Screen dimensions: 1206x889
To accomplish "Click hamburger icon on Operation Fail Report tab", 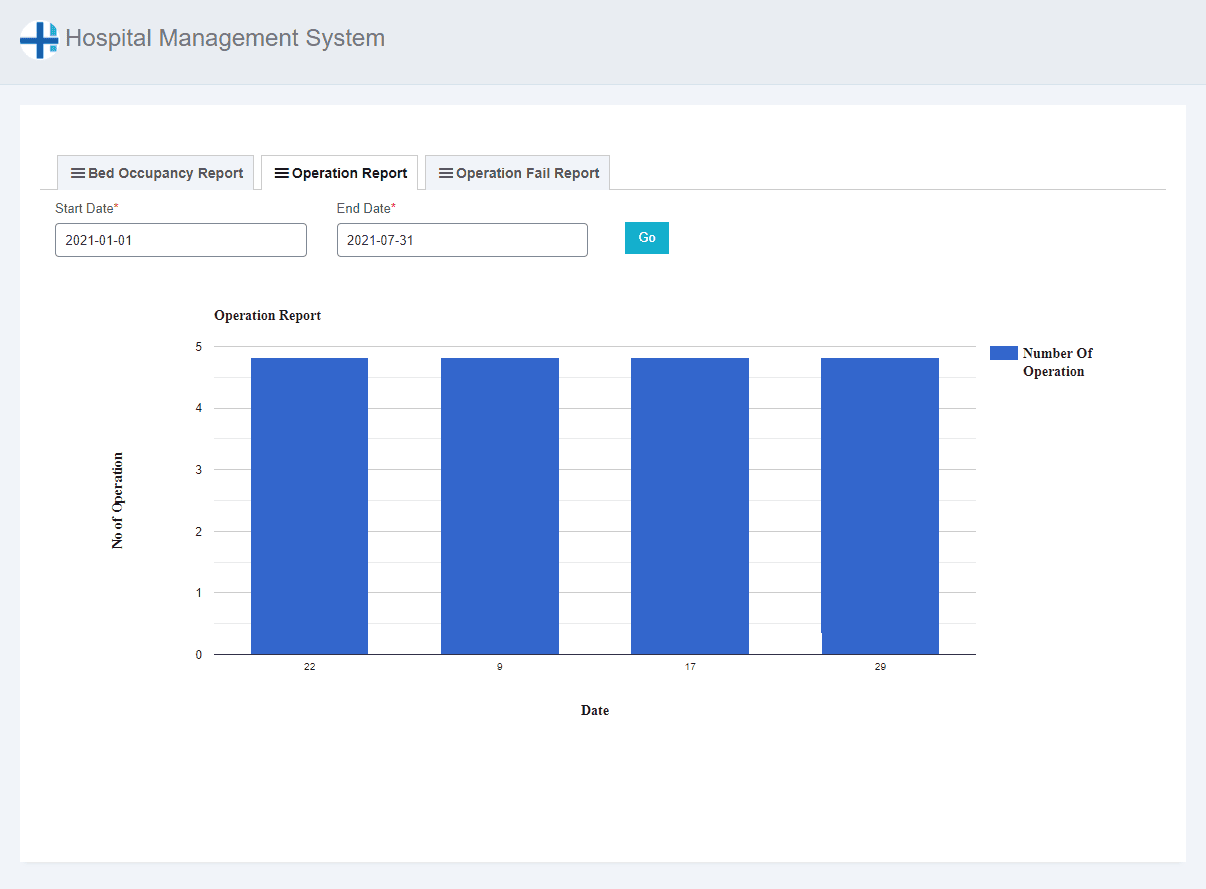I will point(446,173).
